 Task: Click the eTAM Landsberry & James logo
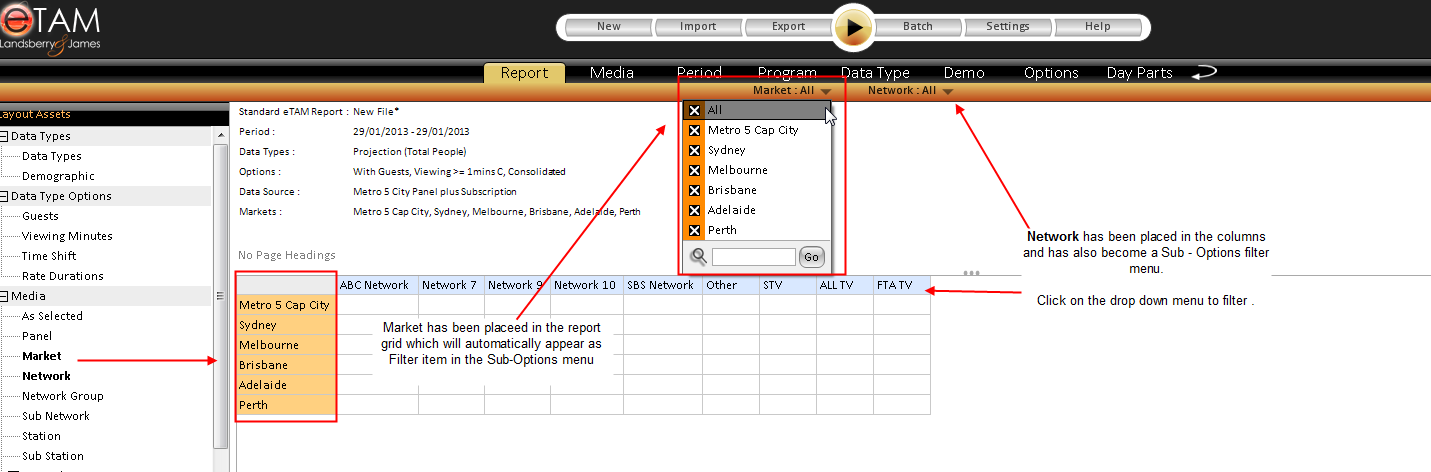coord(51,27)
